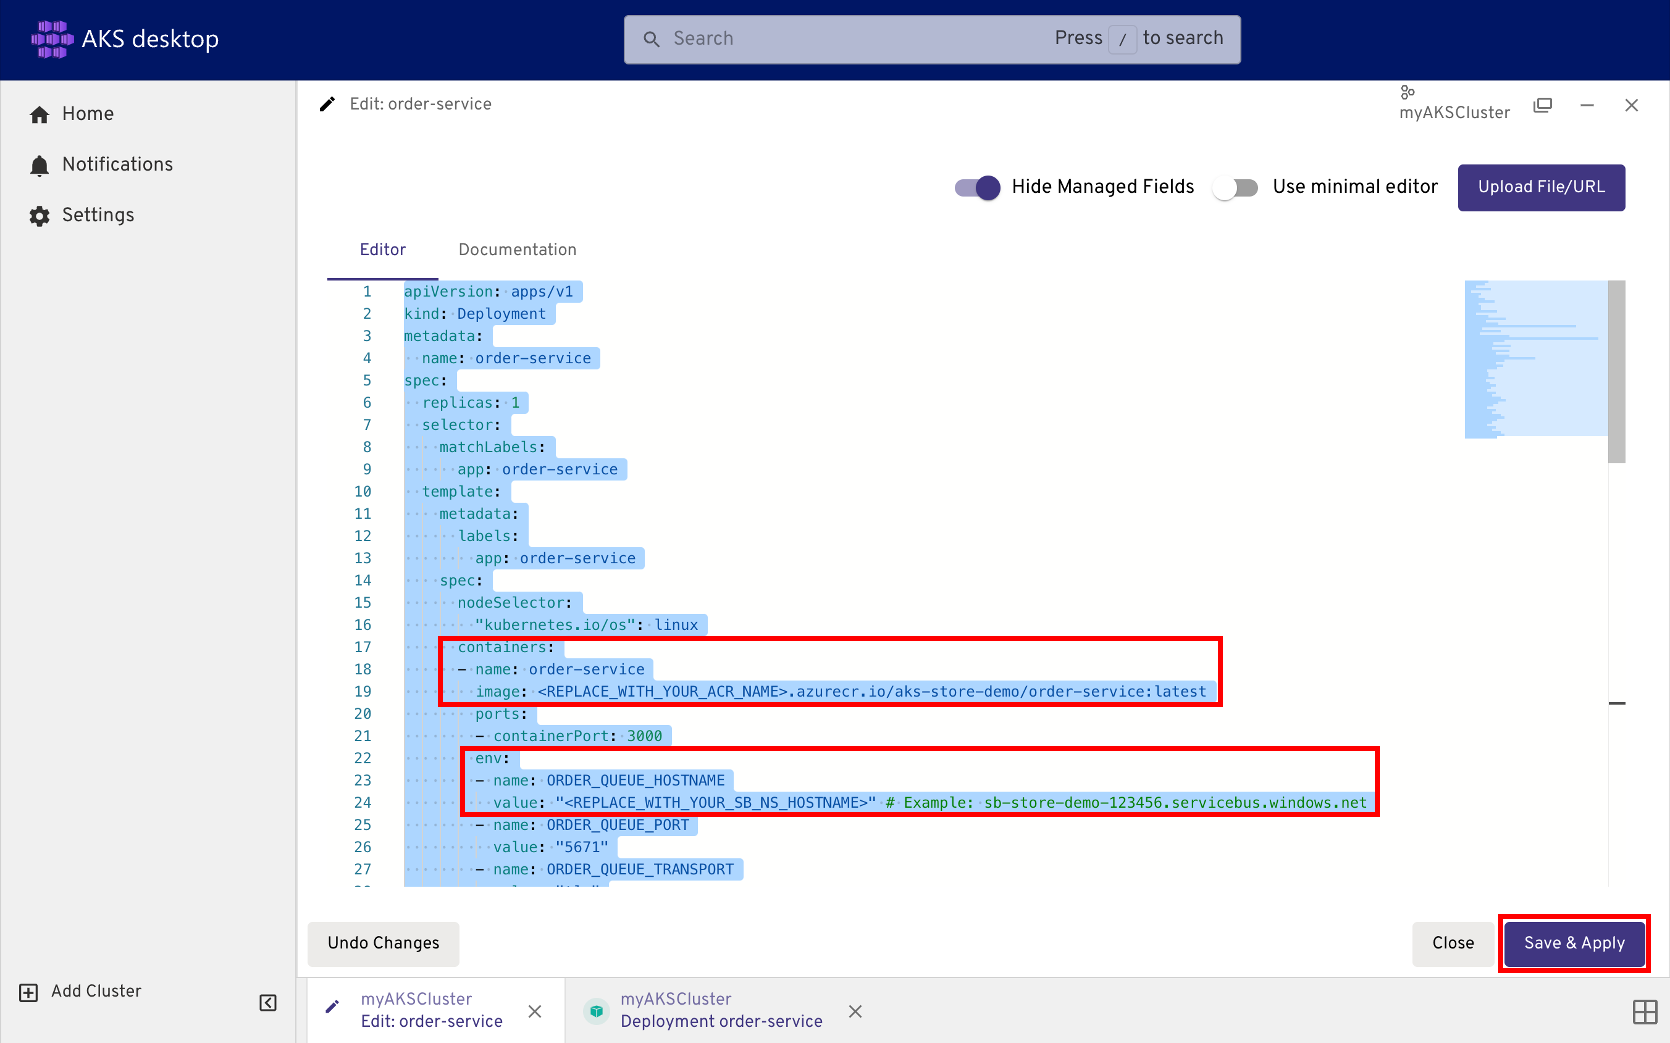This screenshot has height=1043, width=1670.
Task: Click the pencil icon in bottom Edit tab
Action: [x=333, y=1007]
